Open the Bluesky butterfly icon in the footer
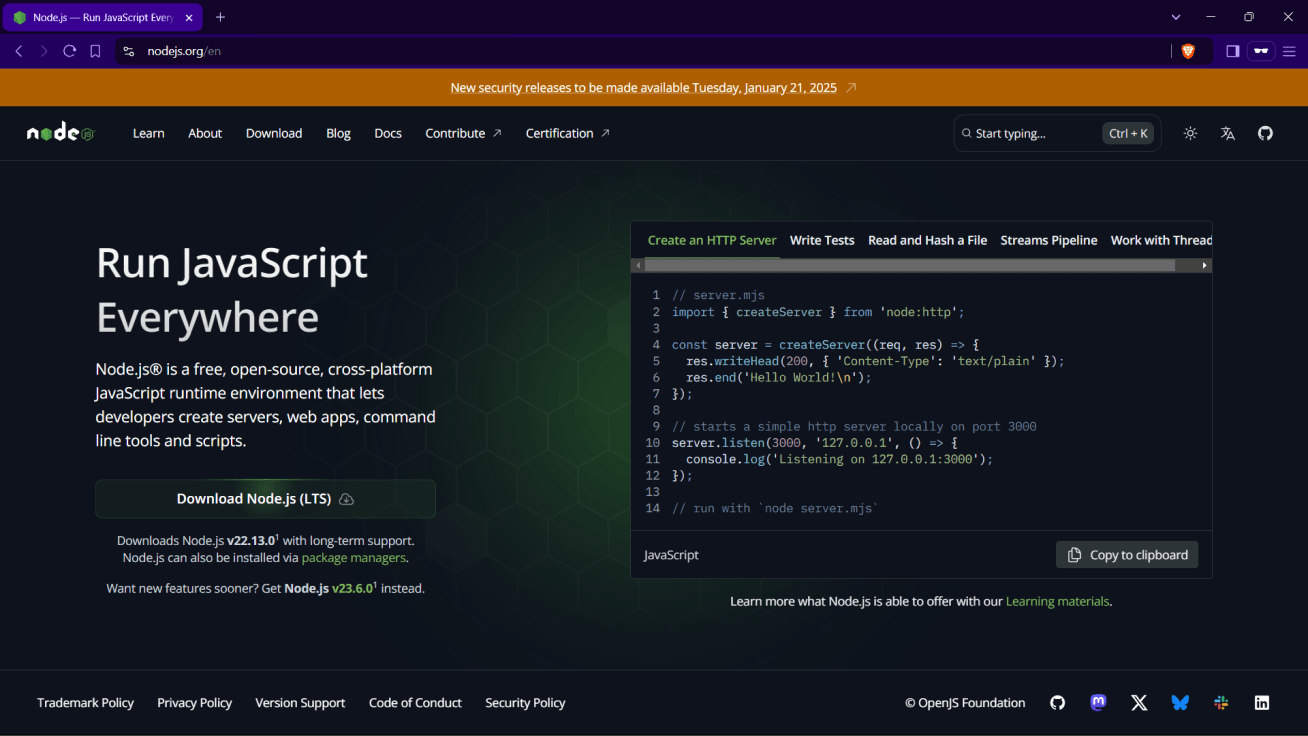This screenshot has width=1308, height=736. coord(1180,703)
